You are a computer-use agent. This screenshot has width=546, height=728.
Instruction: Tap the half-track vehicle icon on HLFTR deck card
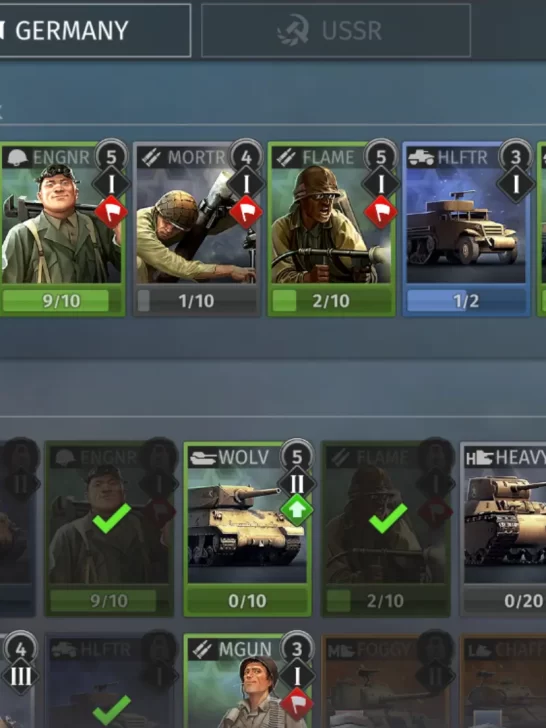pyautogui.click(x=421, y=158)
